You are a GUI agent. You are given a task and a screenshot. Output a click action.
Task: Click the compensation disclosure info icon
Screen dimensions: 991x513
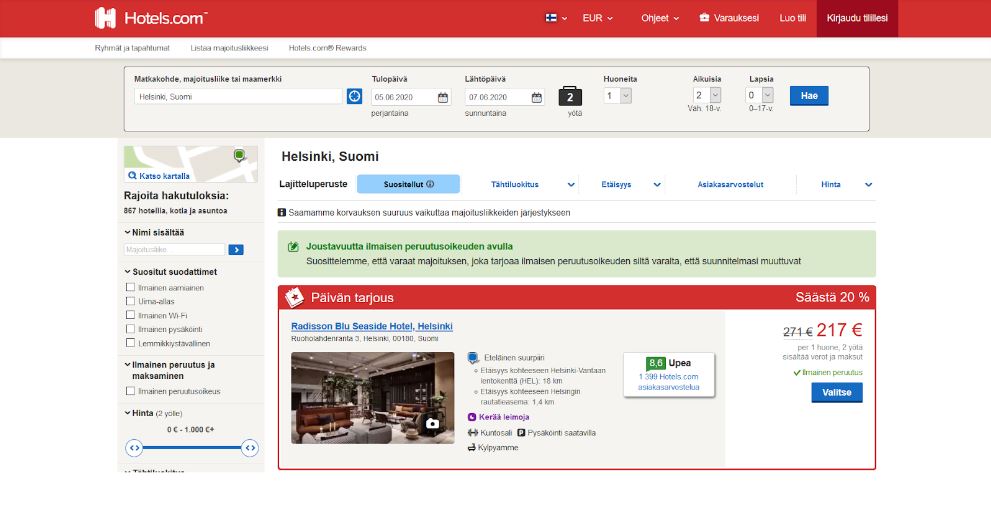282,212
